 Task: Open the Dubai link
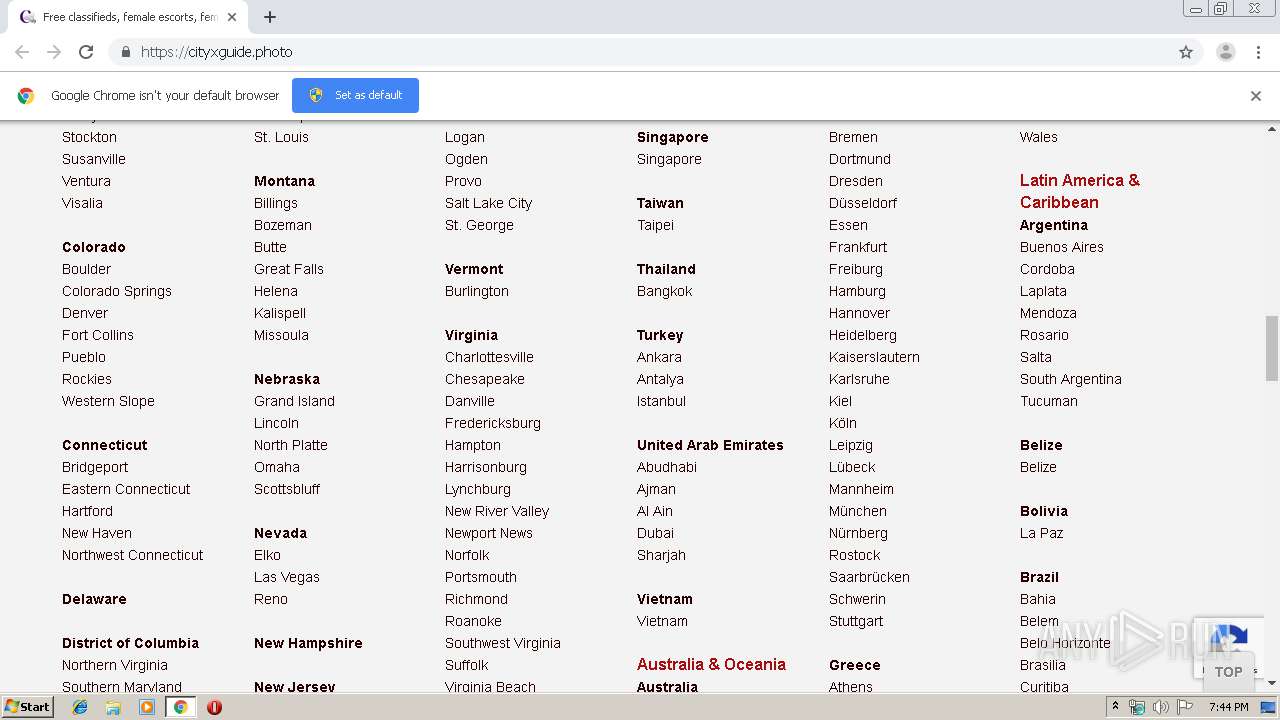coord(655,533)
